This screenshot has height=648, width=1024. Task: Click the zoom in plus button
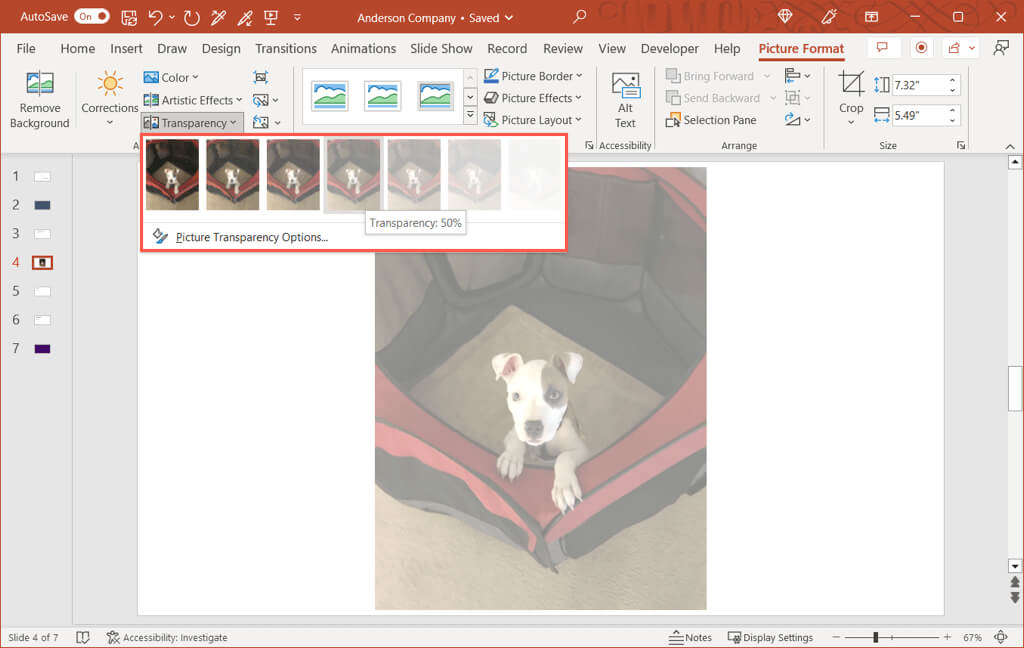tap(947, 637)
